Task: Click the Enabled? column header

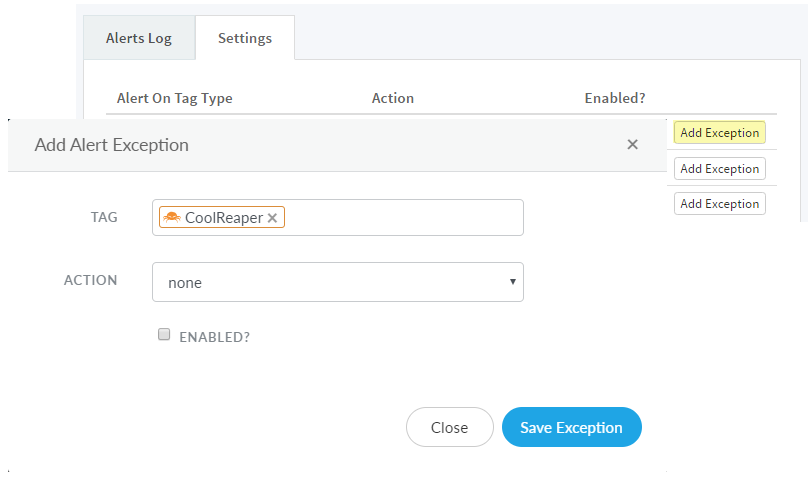Action: click(x=615, y=98)
